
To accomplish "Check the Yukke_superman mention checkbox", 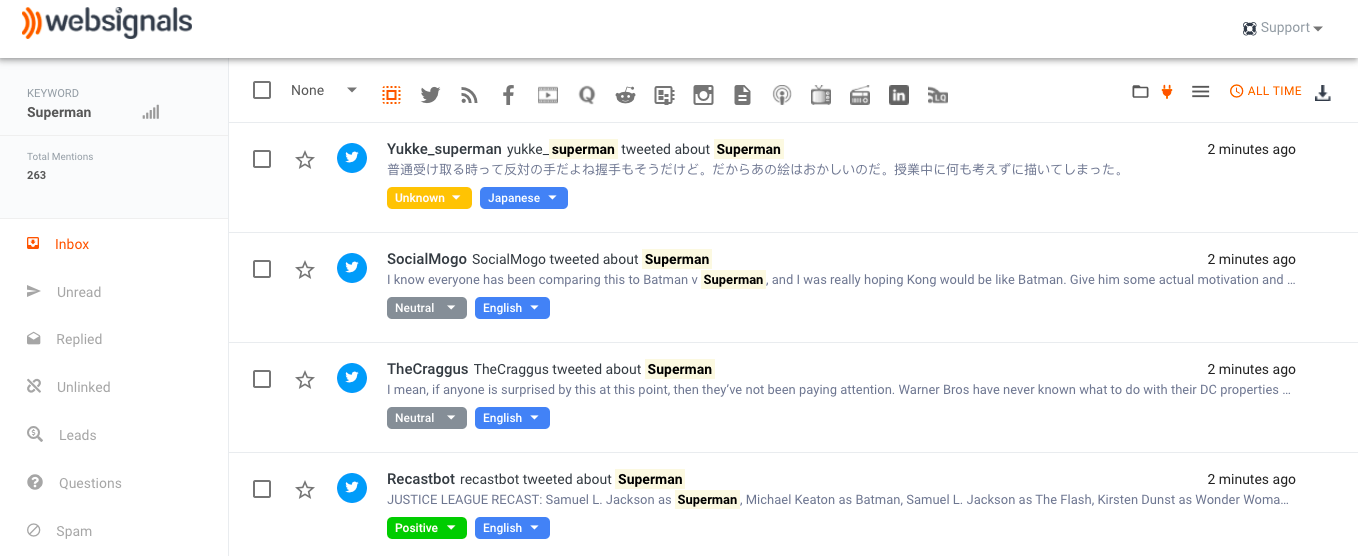I will (x=262, y=159).
